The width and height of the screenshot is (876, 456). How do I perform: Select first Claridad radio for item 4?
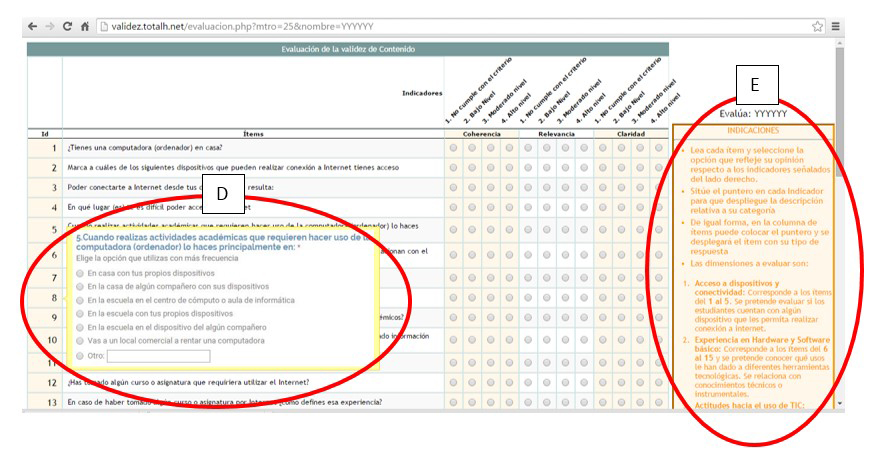coord(603,207)
